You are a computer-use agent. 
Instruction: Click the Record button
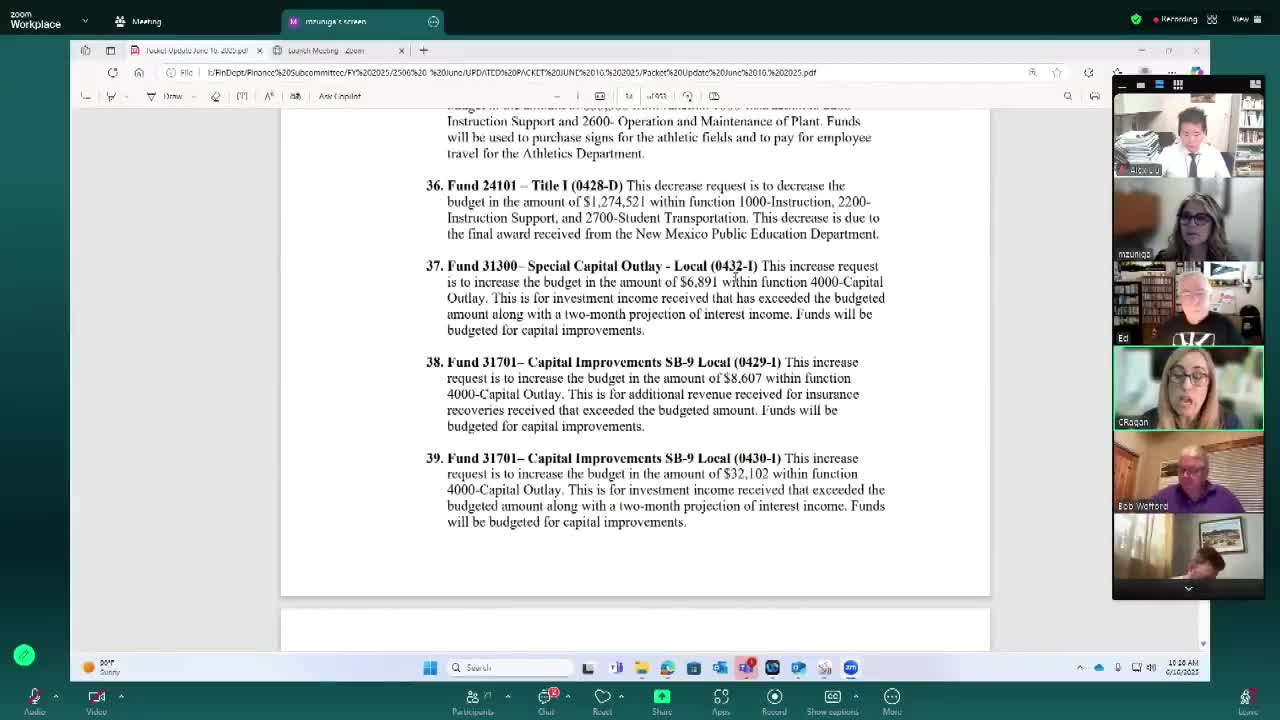pos(774,700)
